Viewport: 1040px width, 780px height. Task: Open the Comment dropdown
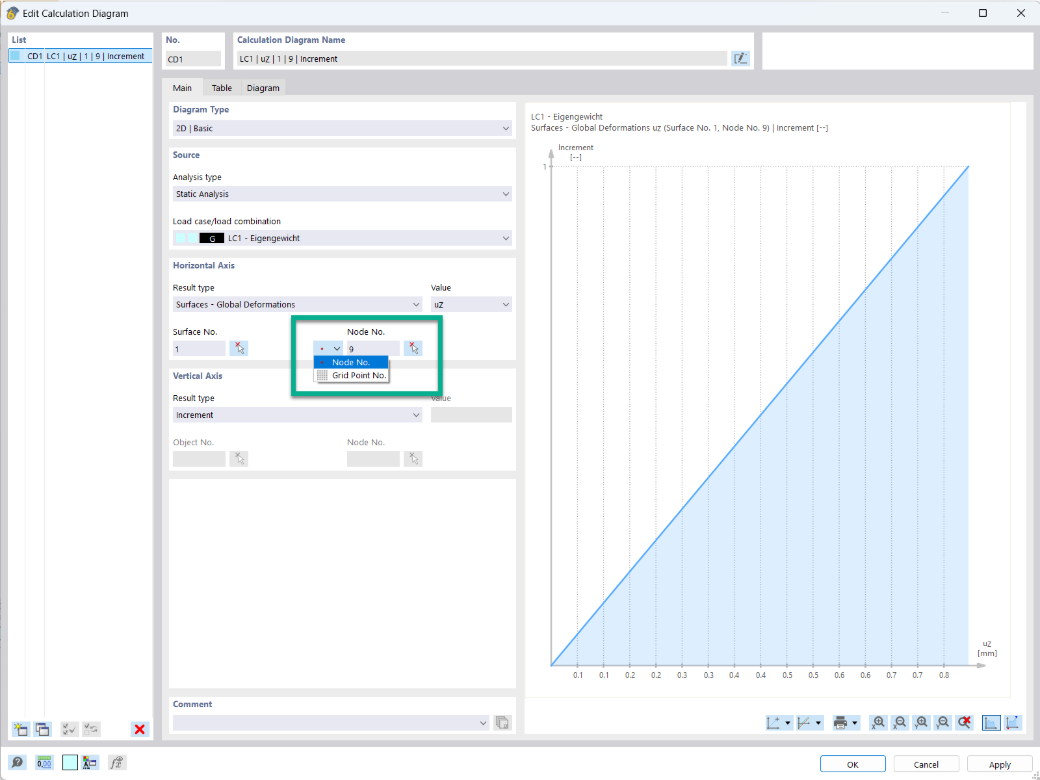[332, 723]
